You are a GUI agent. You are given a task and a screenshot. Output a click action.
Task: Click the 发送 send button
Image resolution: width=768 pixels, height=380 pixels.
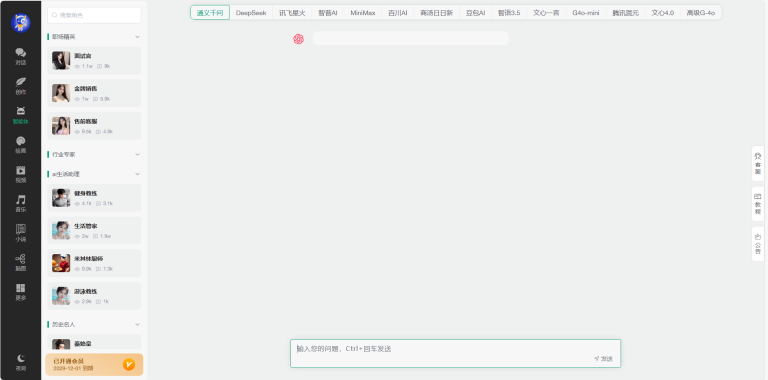603,359
